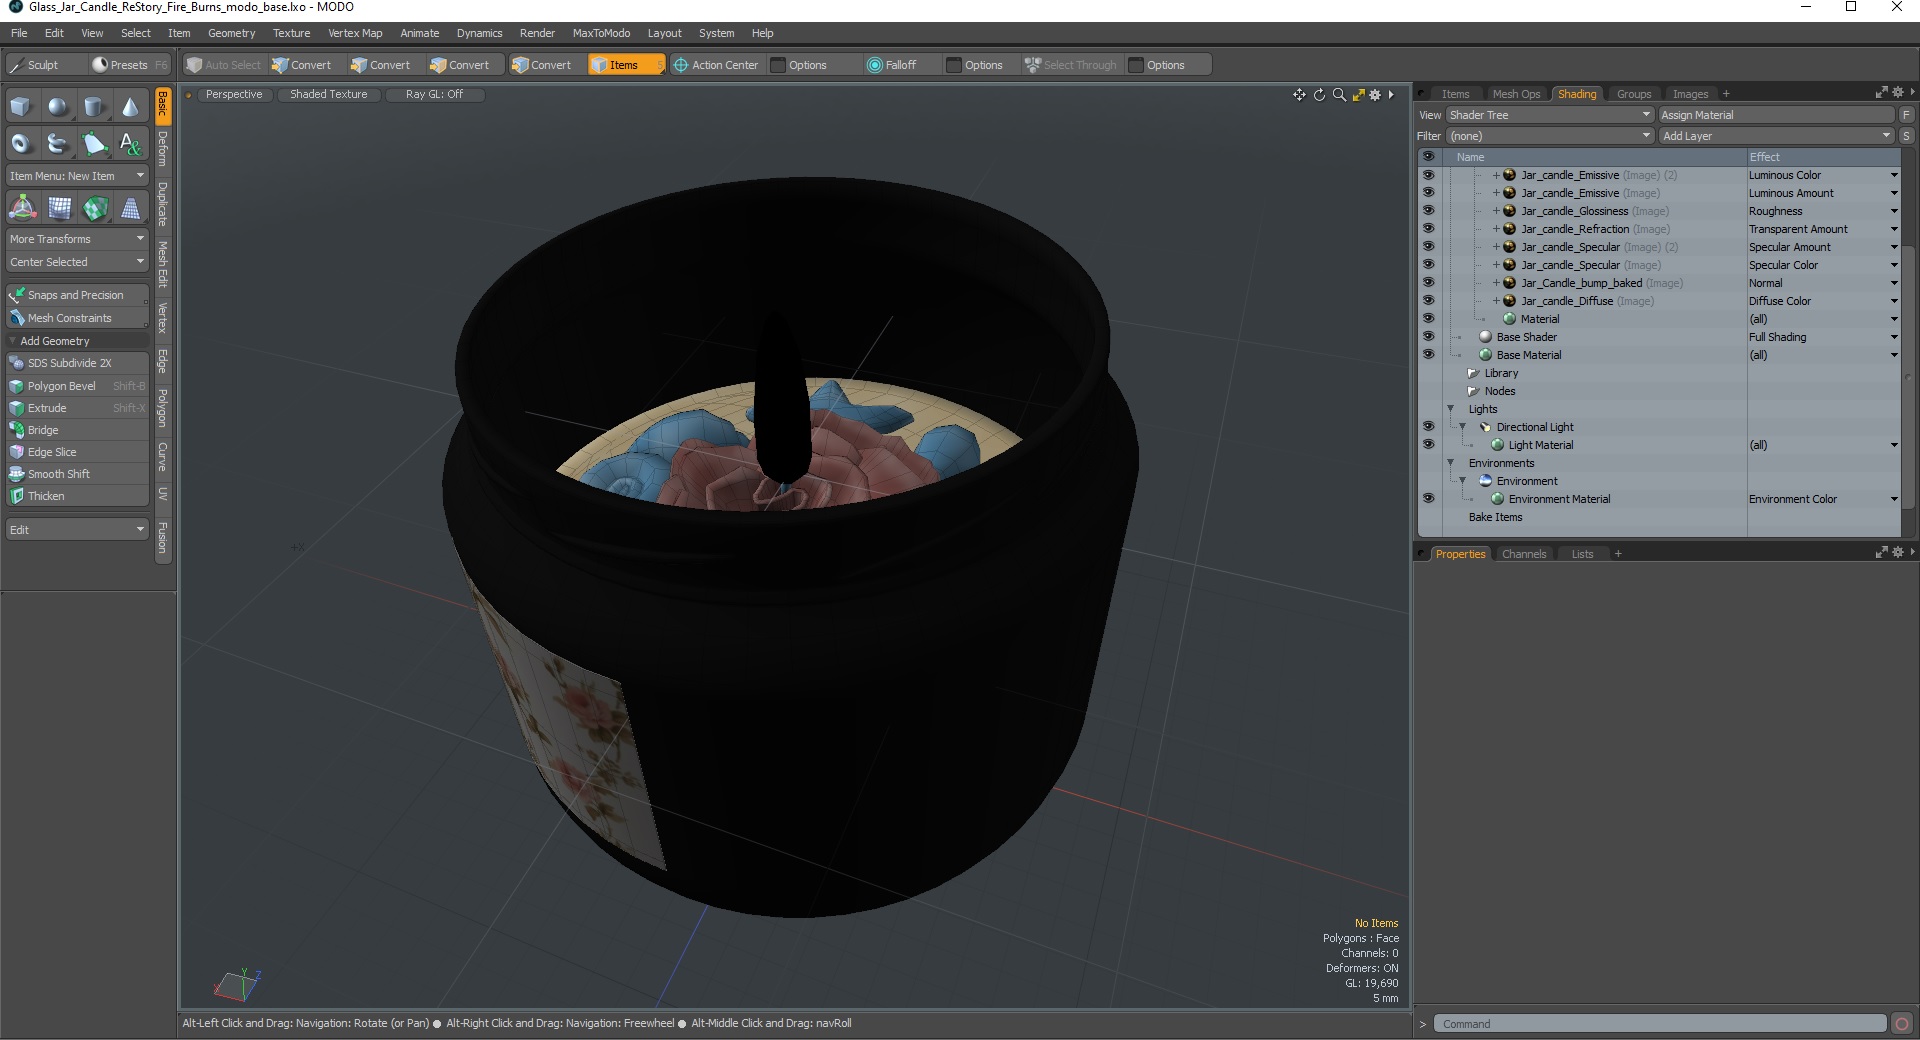
Task: Click the Assign Material button
Action: (x=1776, y=115)
